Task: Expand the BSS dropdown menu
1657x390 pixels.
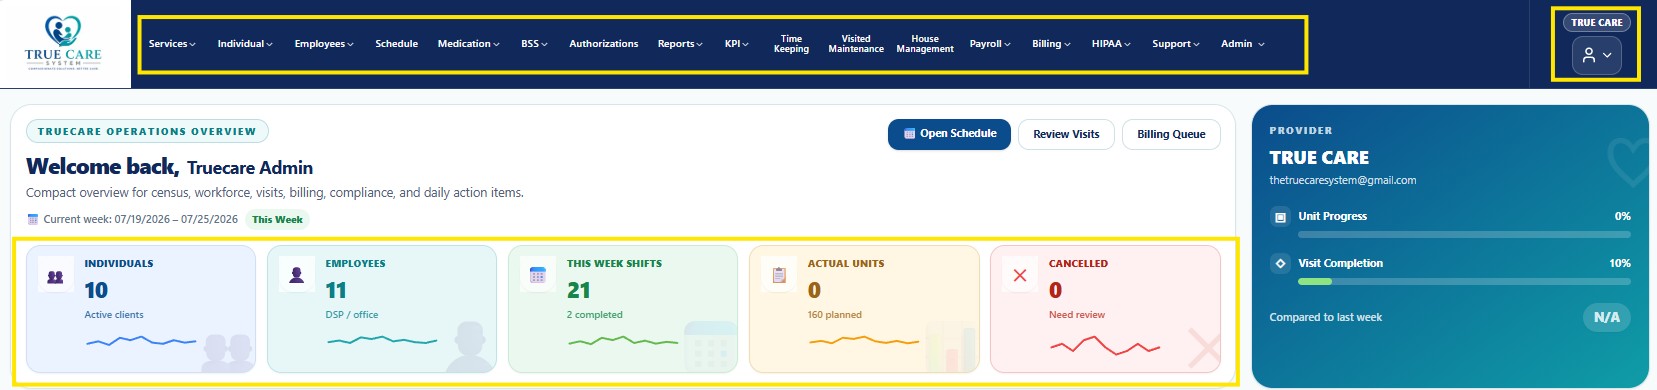Action: 534,44
